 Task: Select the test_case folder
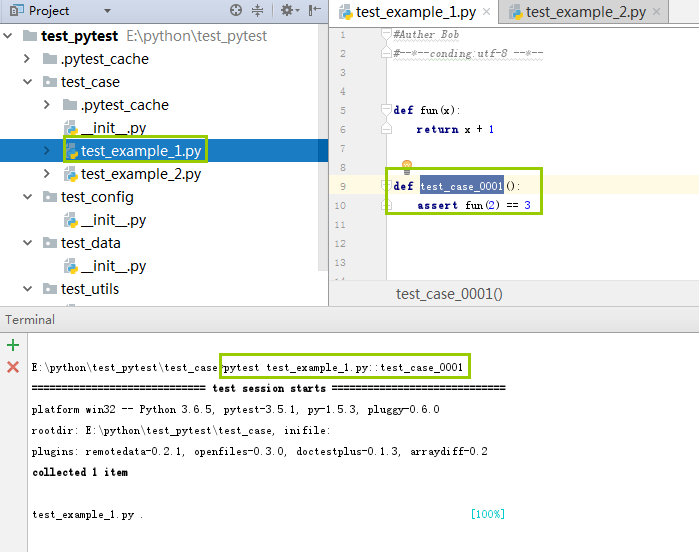pos(90,82)
